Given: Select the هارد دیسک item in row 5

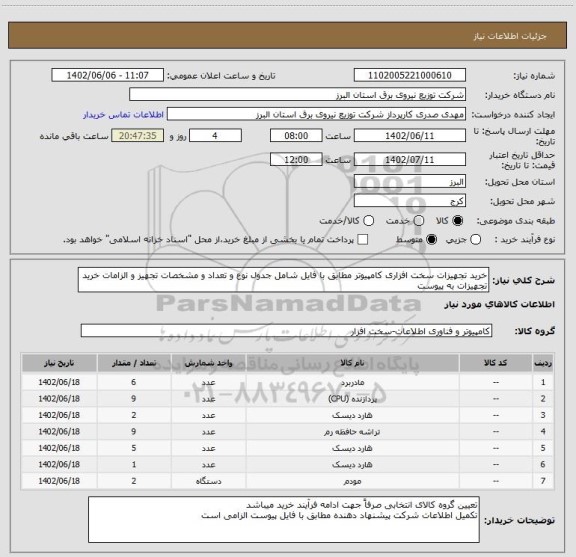Looking at the screenshot, I should tap(352, 448).
